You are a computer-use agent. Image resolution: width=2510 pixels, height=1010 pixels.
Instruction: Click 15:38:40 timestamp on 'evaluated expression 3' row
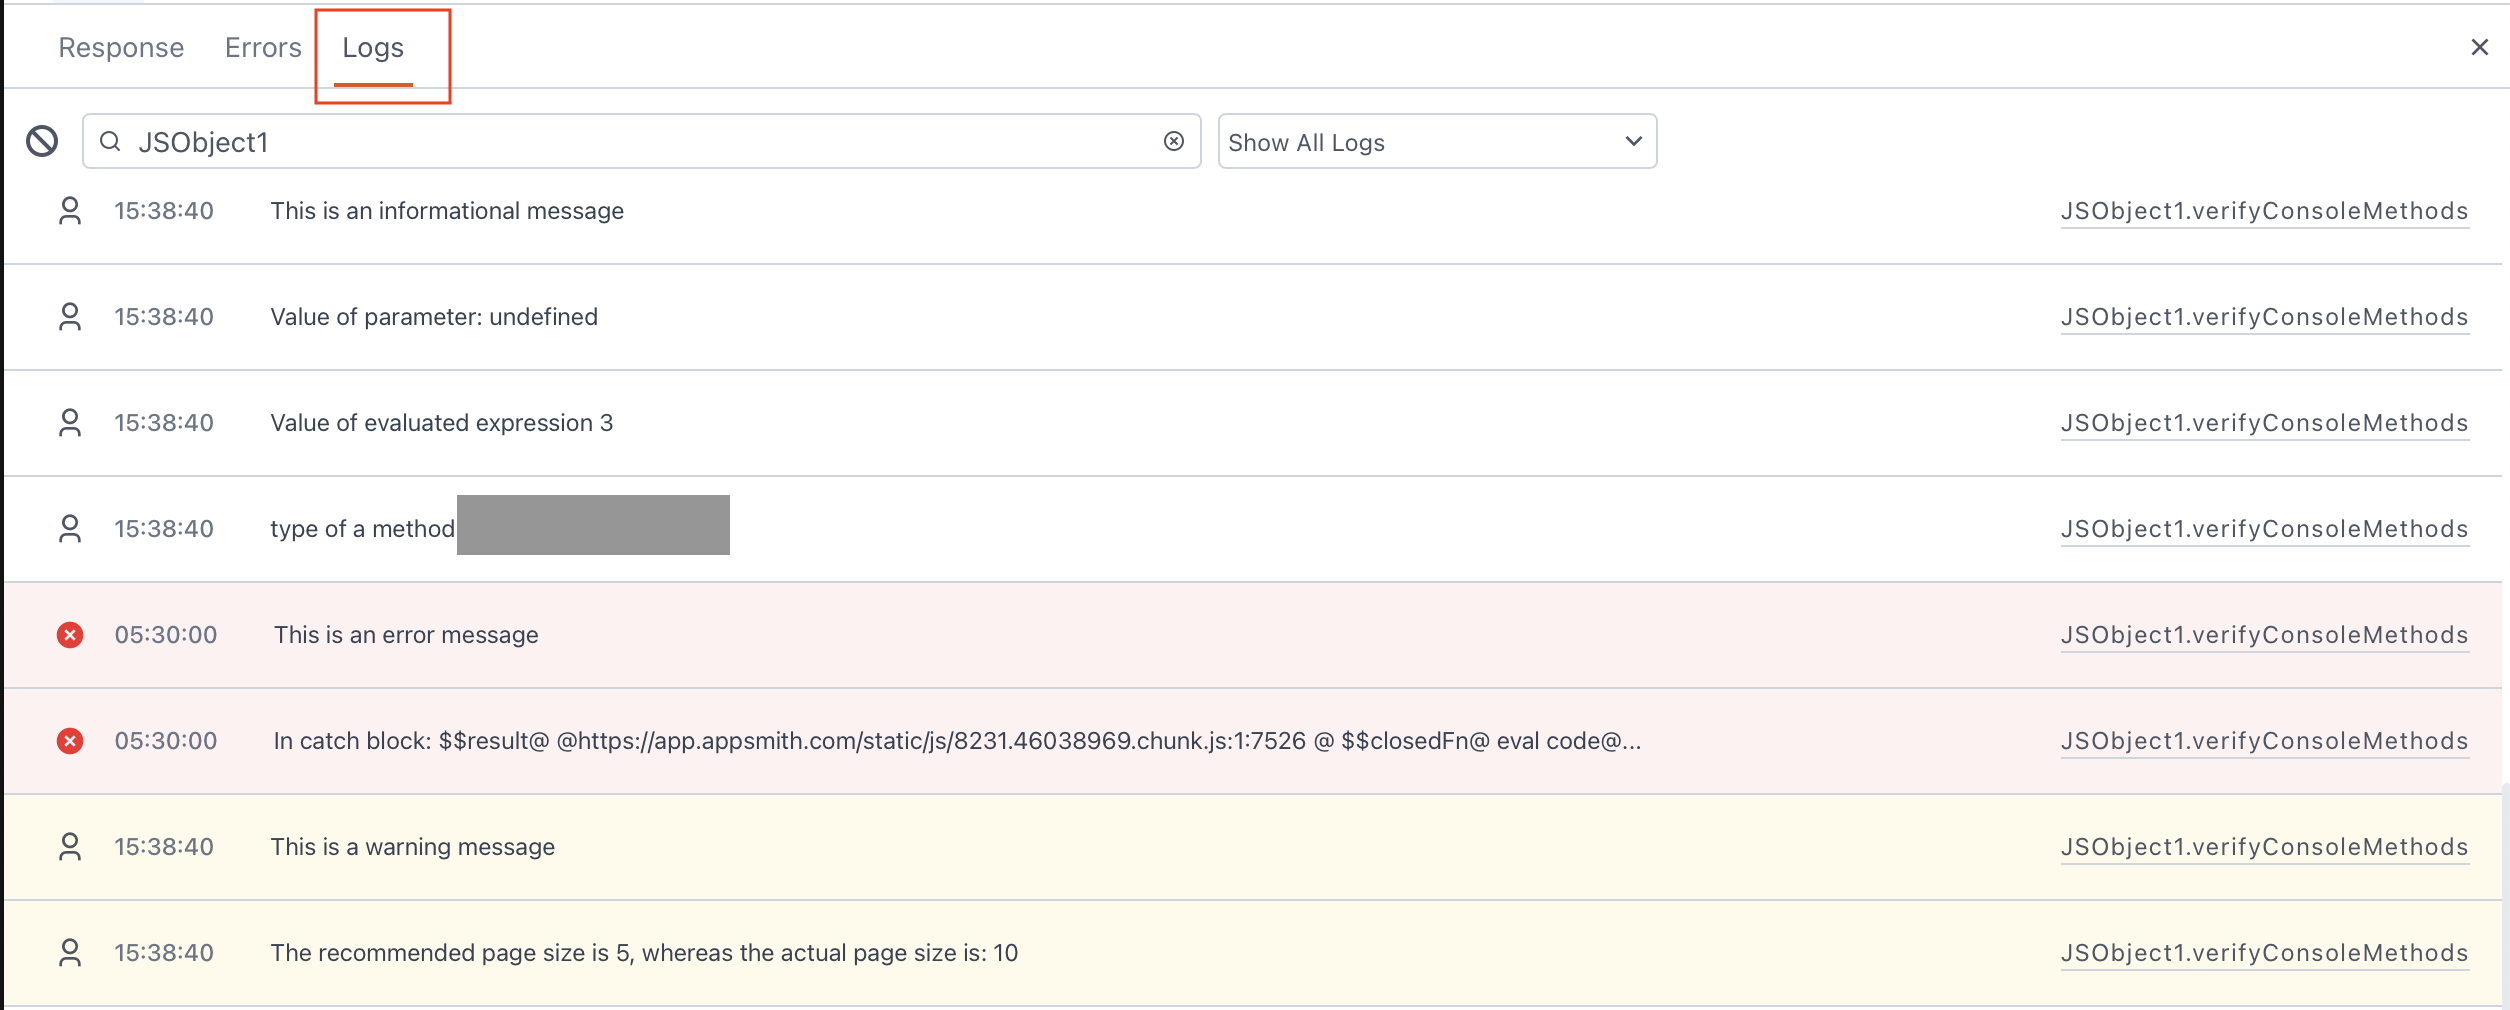pos(164,423)
